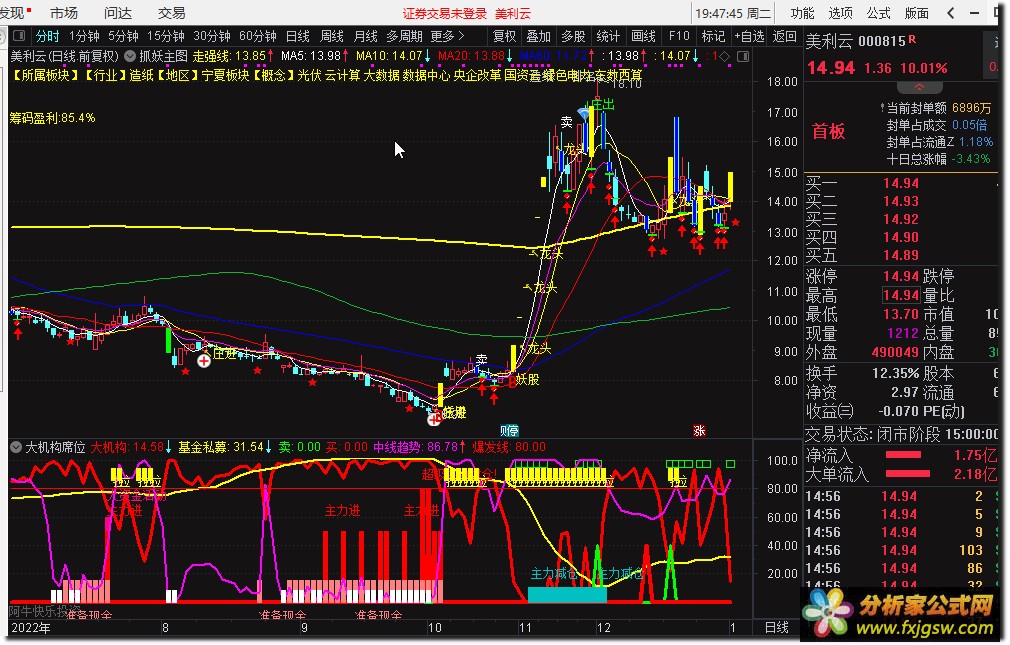Click the 14:56 trade row with volume 86
The image size is (1010, 645).
(900, 568)
